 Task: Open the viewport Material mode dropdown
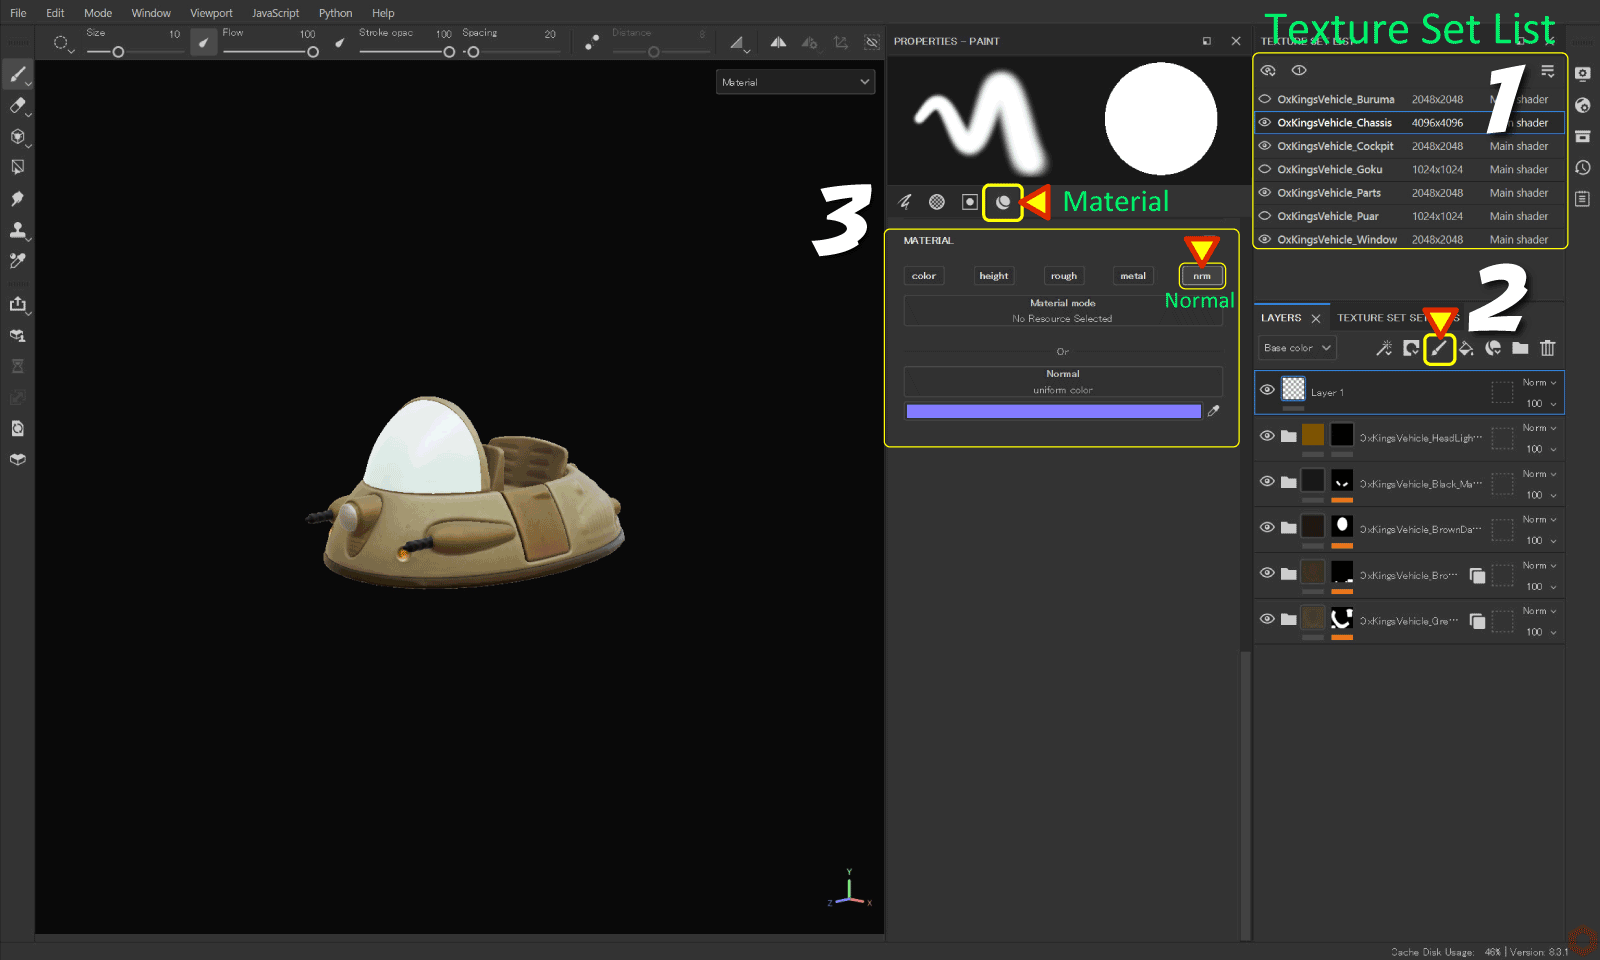[x=796, y=82]
